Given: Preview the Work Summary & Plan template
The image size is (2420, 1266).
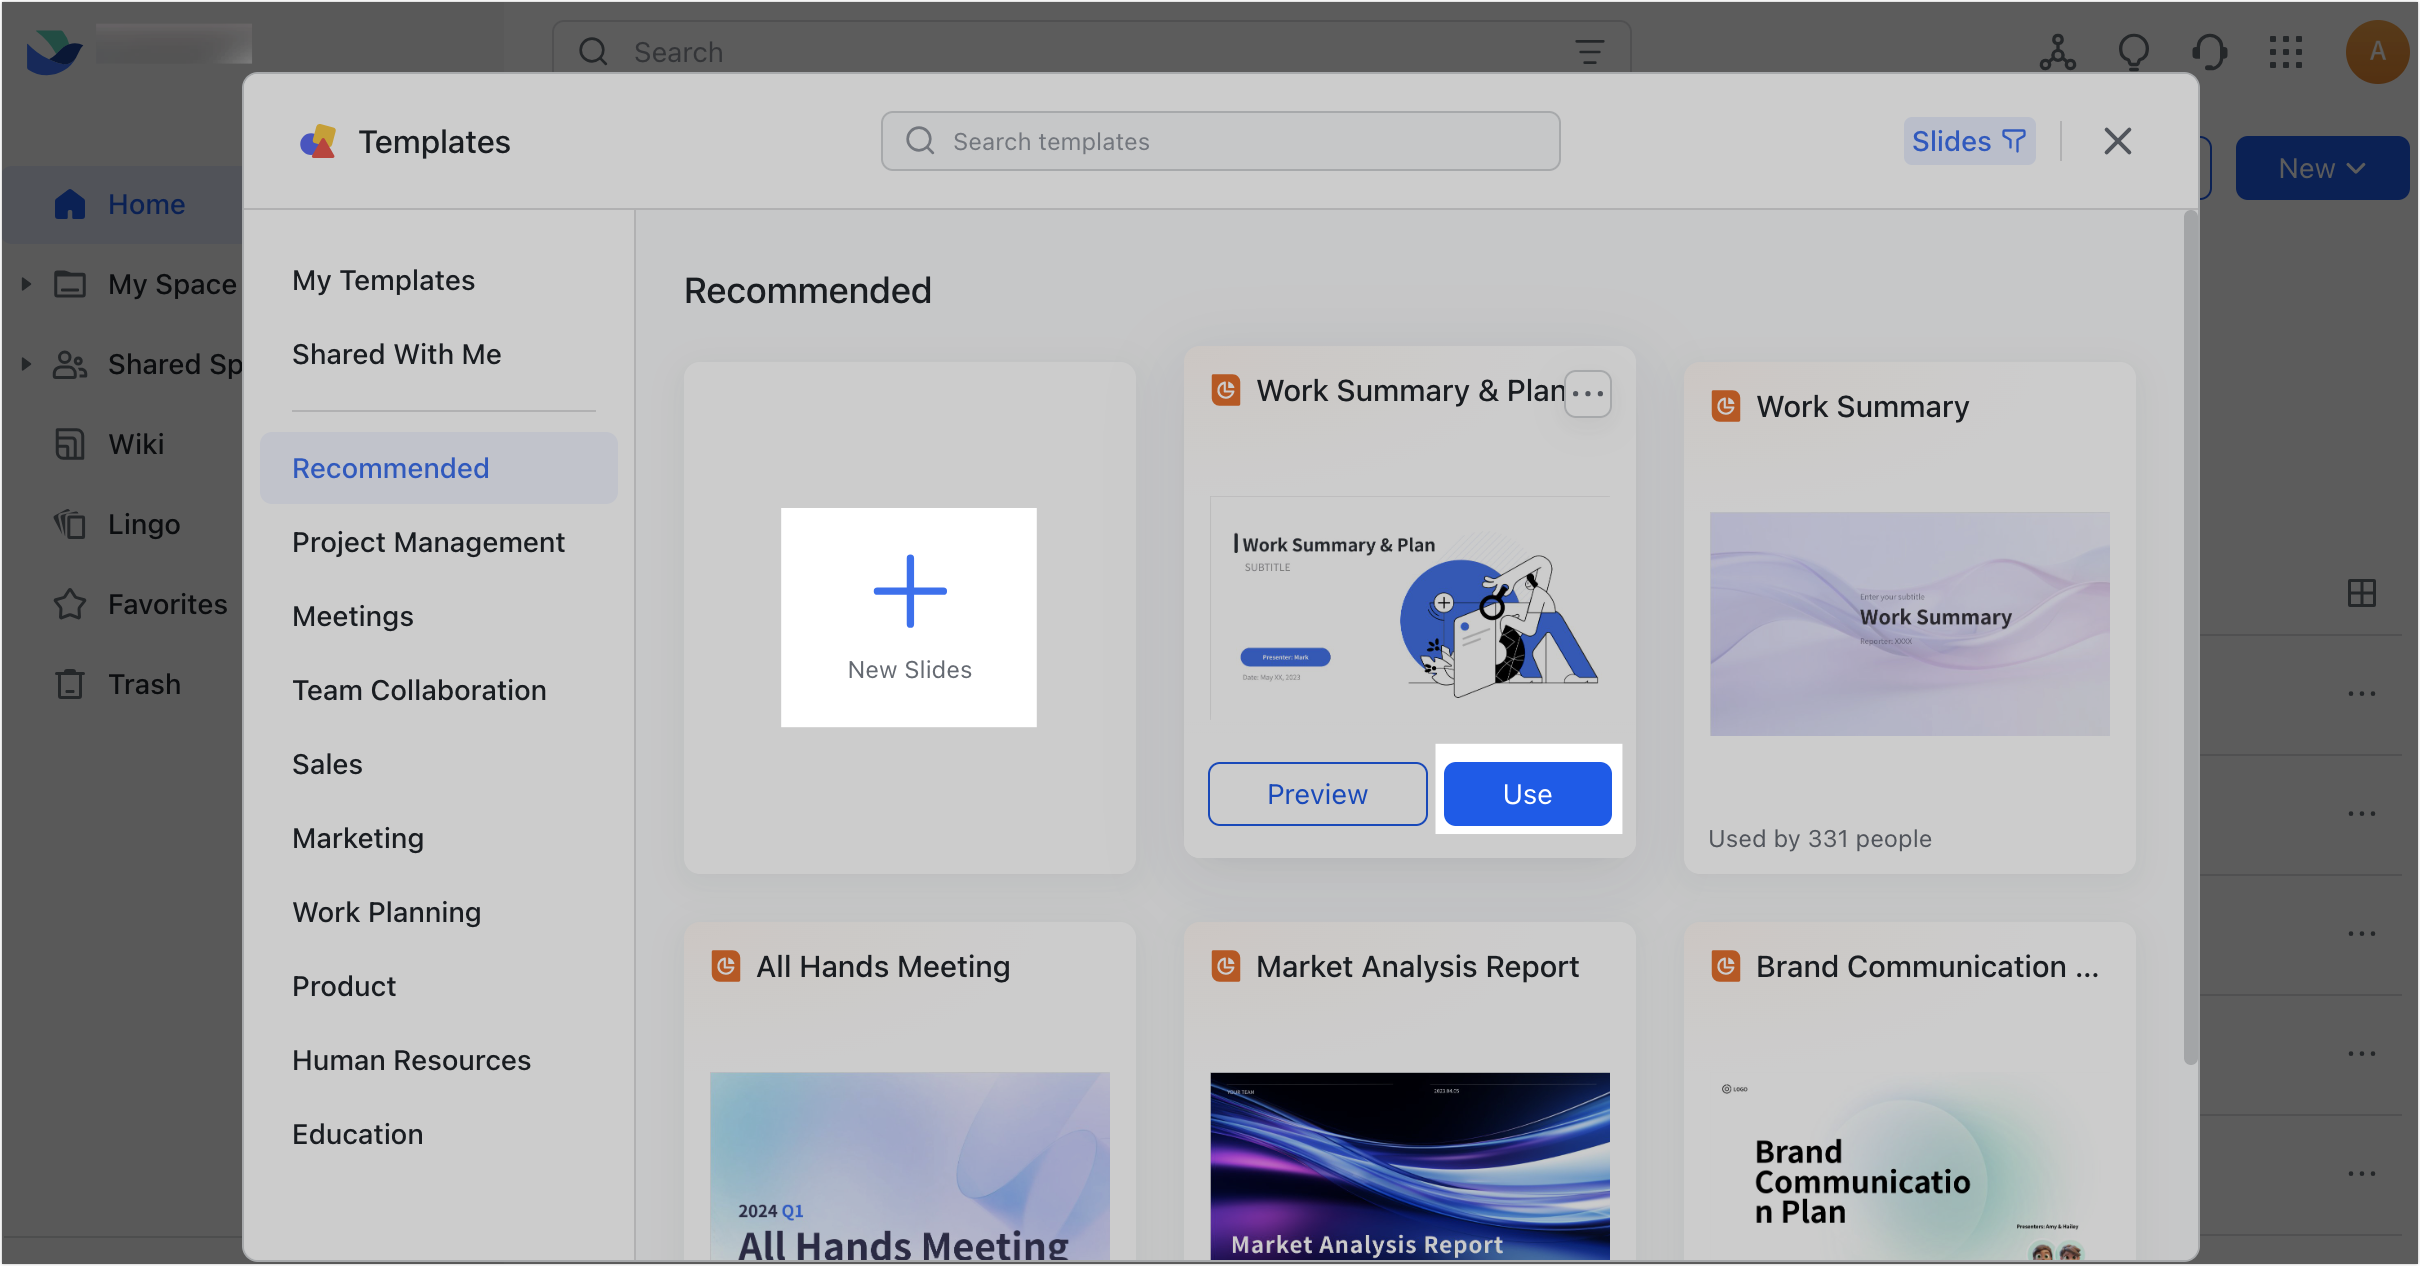Looking at the screenshot, I should point(1317,793).
